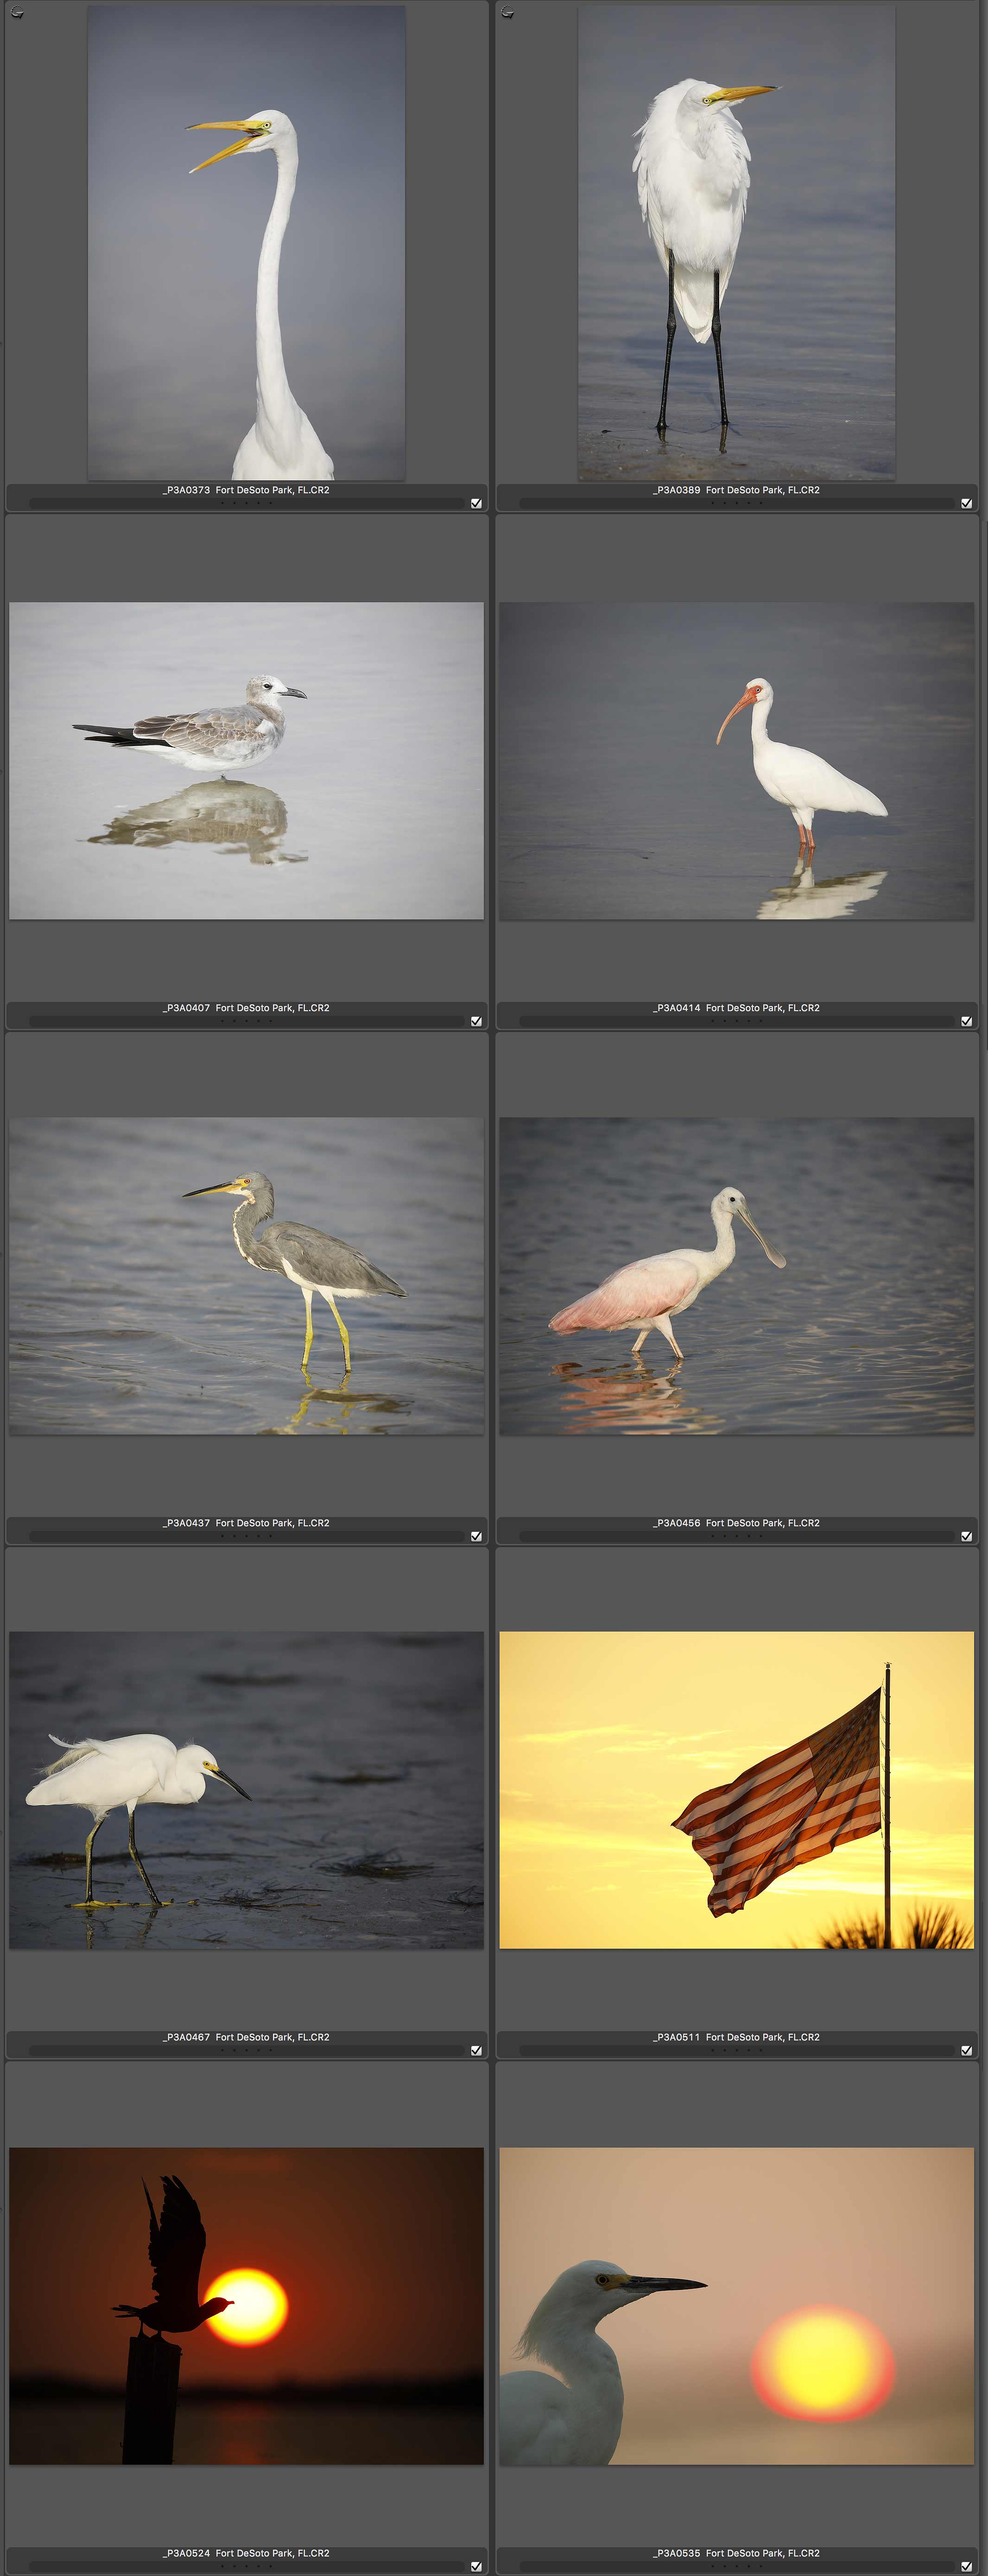988x2576 pixels.
Task: Click the filename '_P3A0414 Fort DeSoto Park, FL.CR2'
Action: 736,1008
